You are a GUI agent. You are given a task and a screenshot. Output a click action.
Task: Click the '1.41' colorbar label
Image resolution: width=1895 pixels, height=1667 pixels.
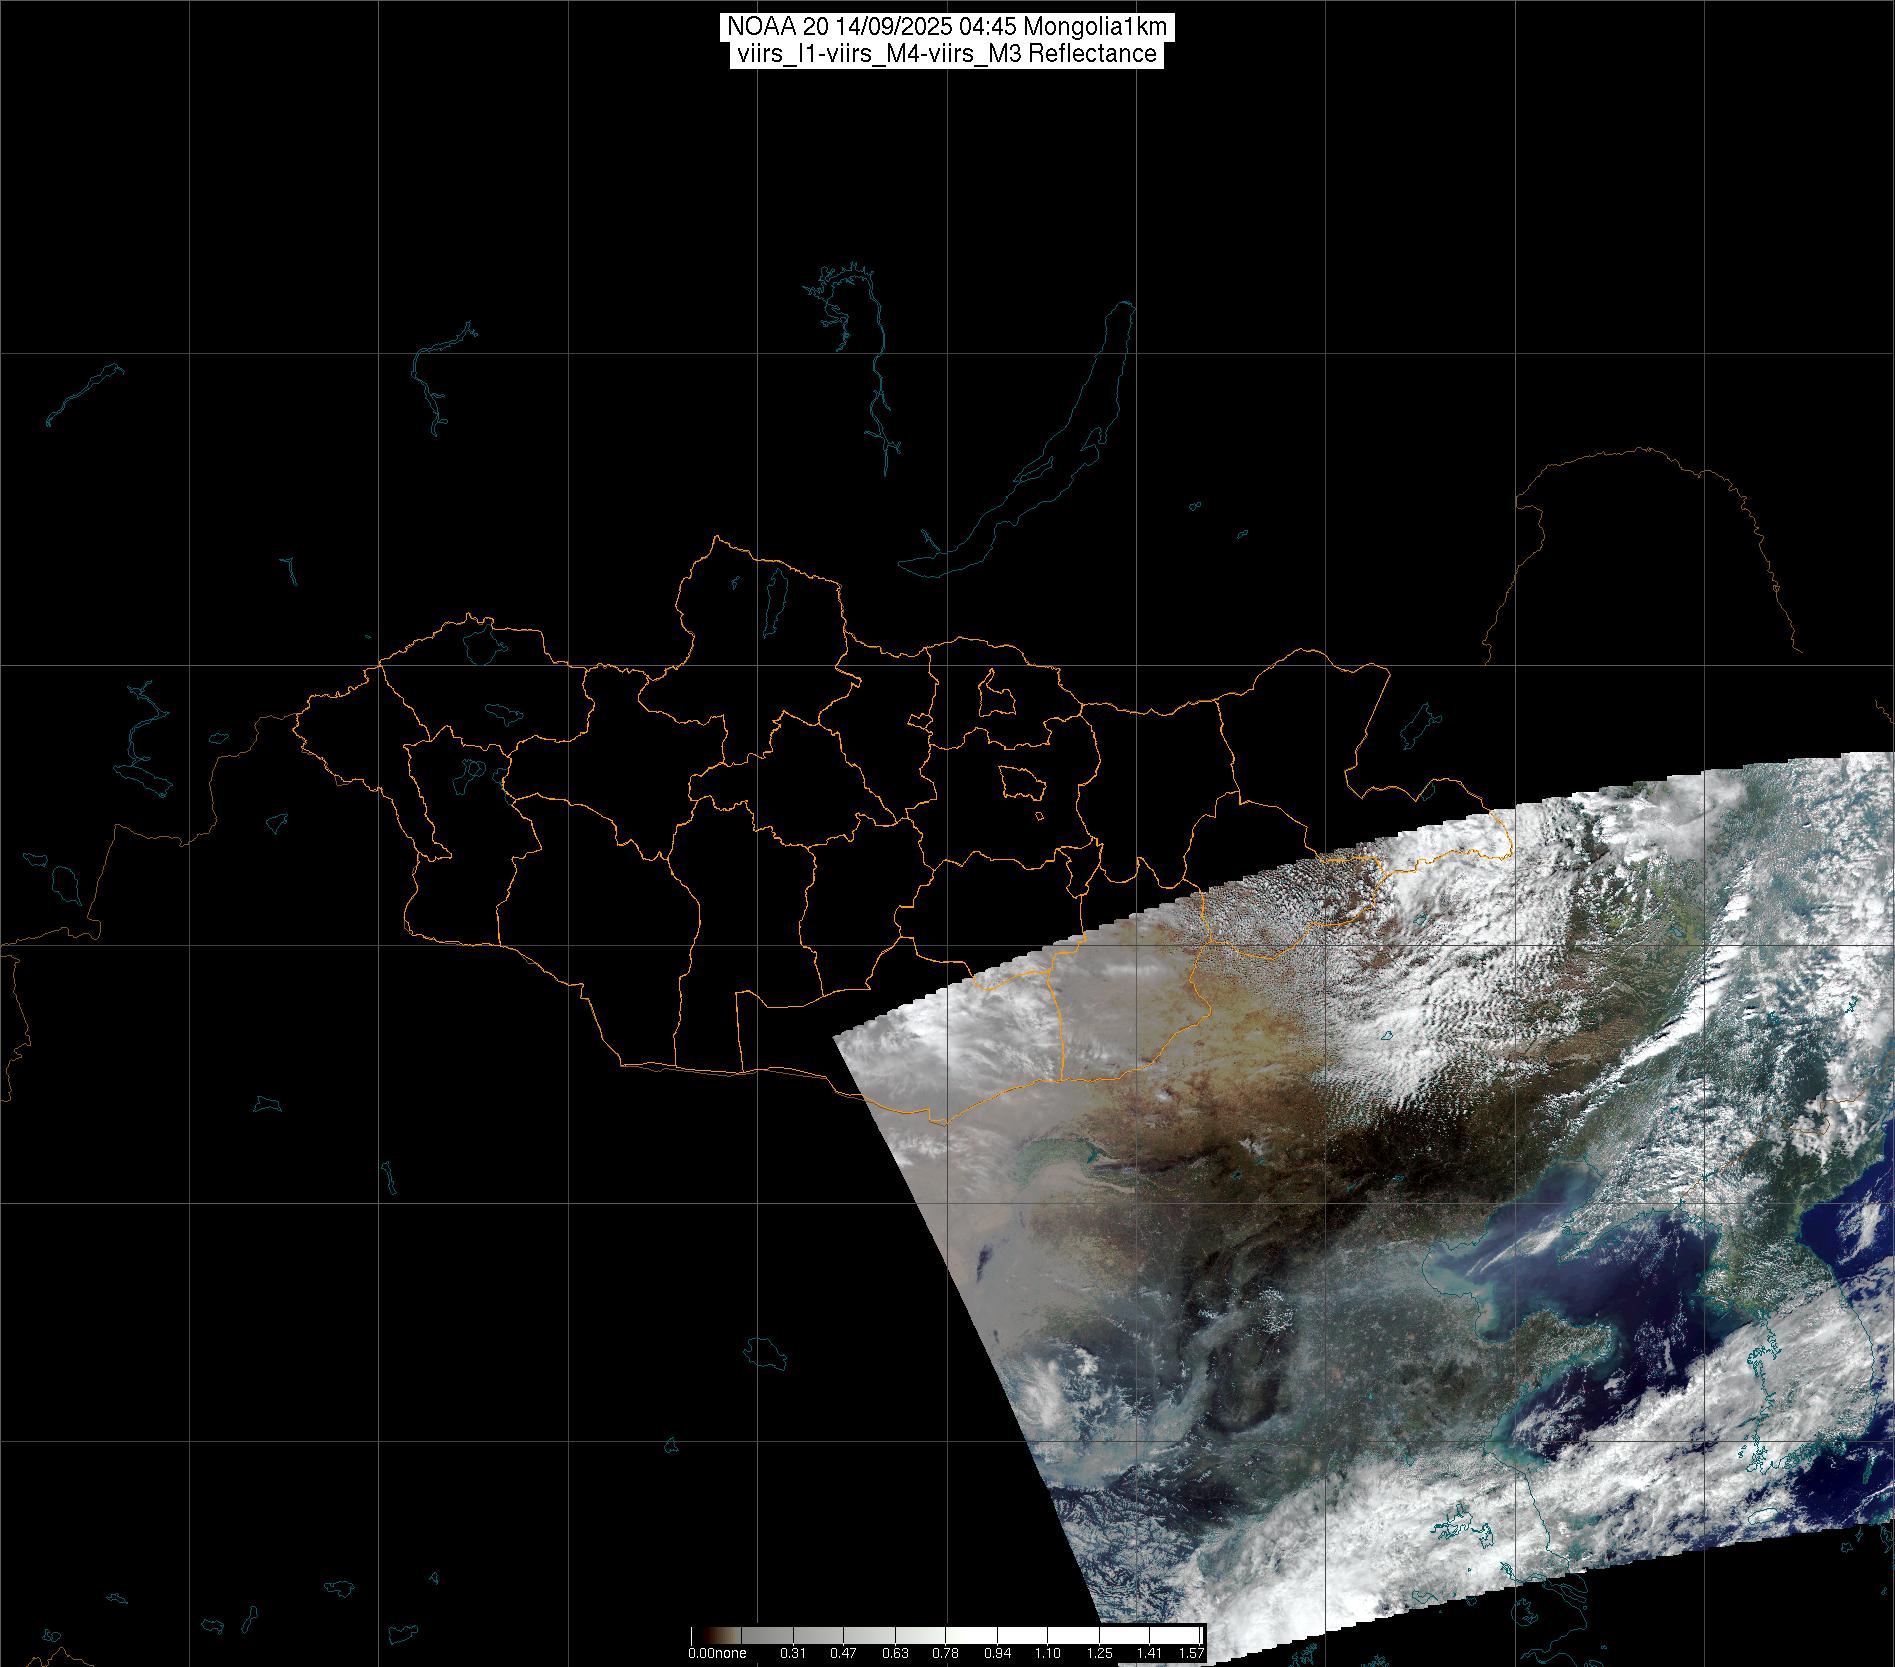click(x=1149, y=1653)
